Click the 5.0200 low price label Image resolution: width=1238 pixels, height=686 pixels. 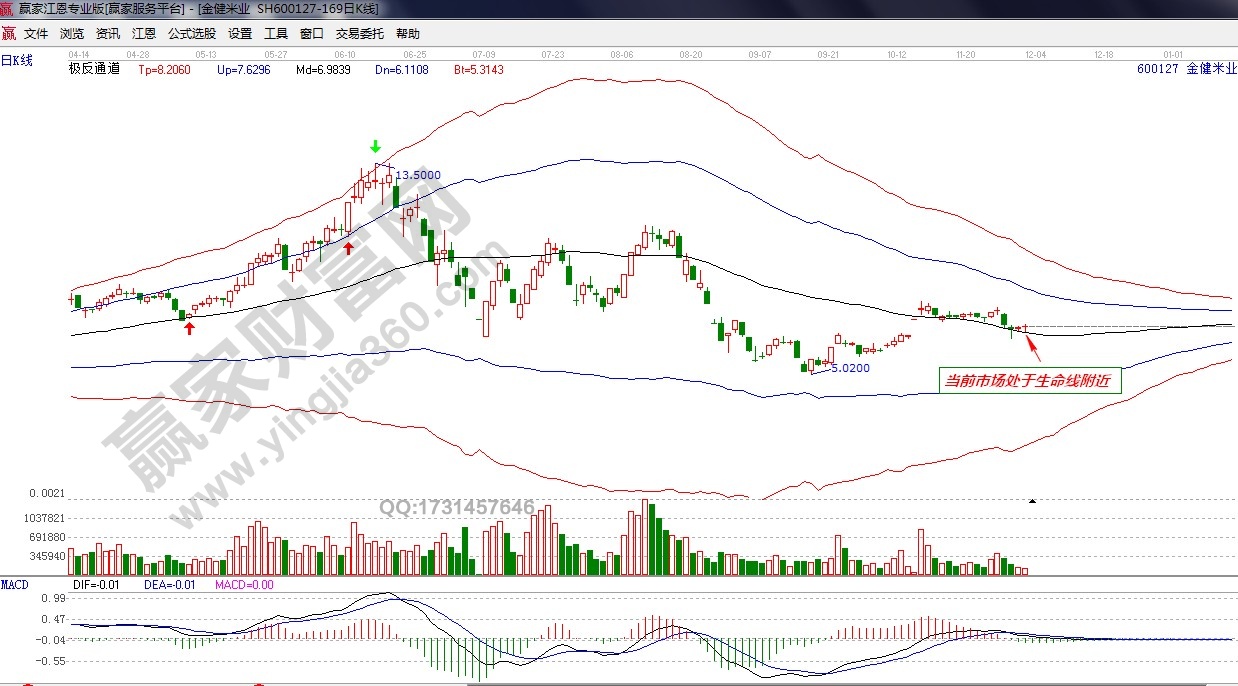pyautogui.click(x=849, y=368)
